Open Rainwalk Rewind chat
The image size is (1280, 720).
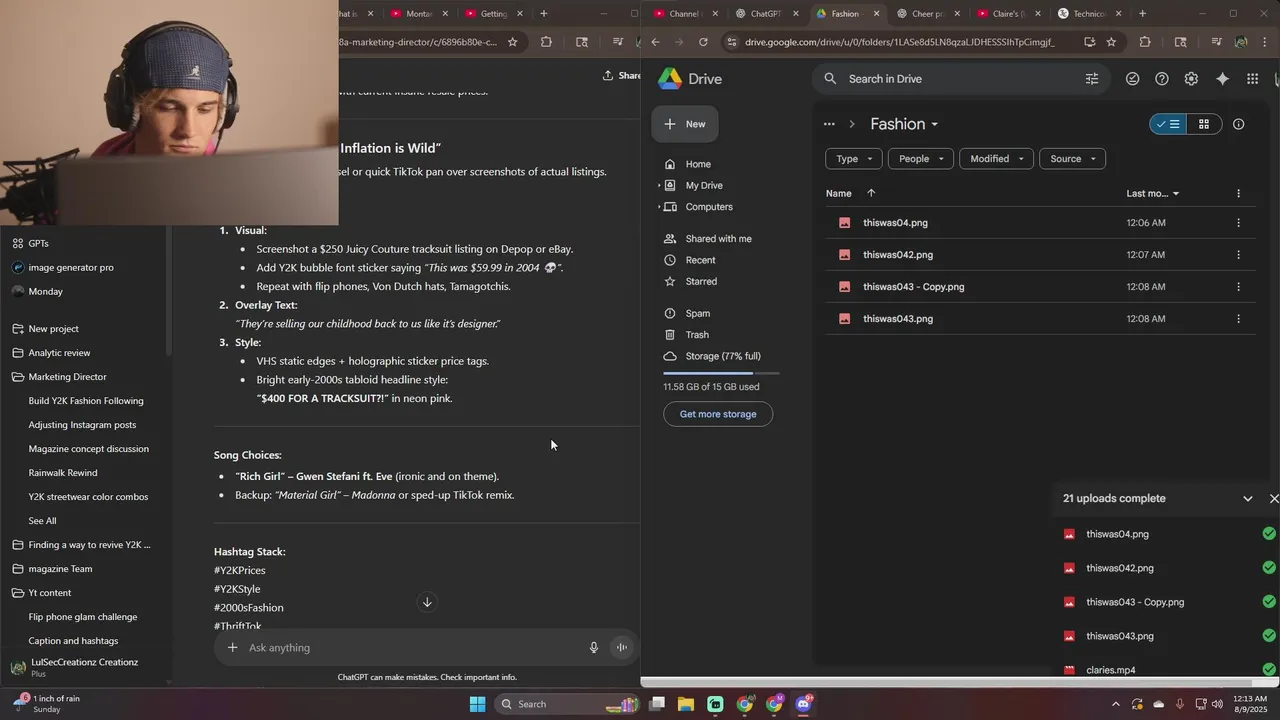63,473
